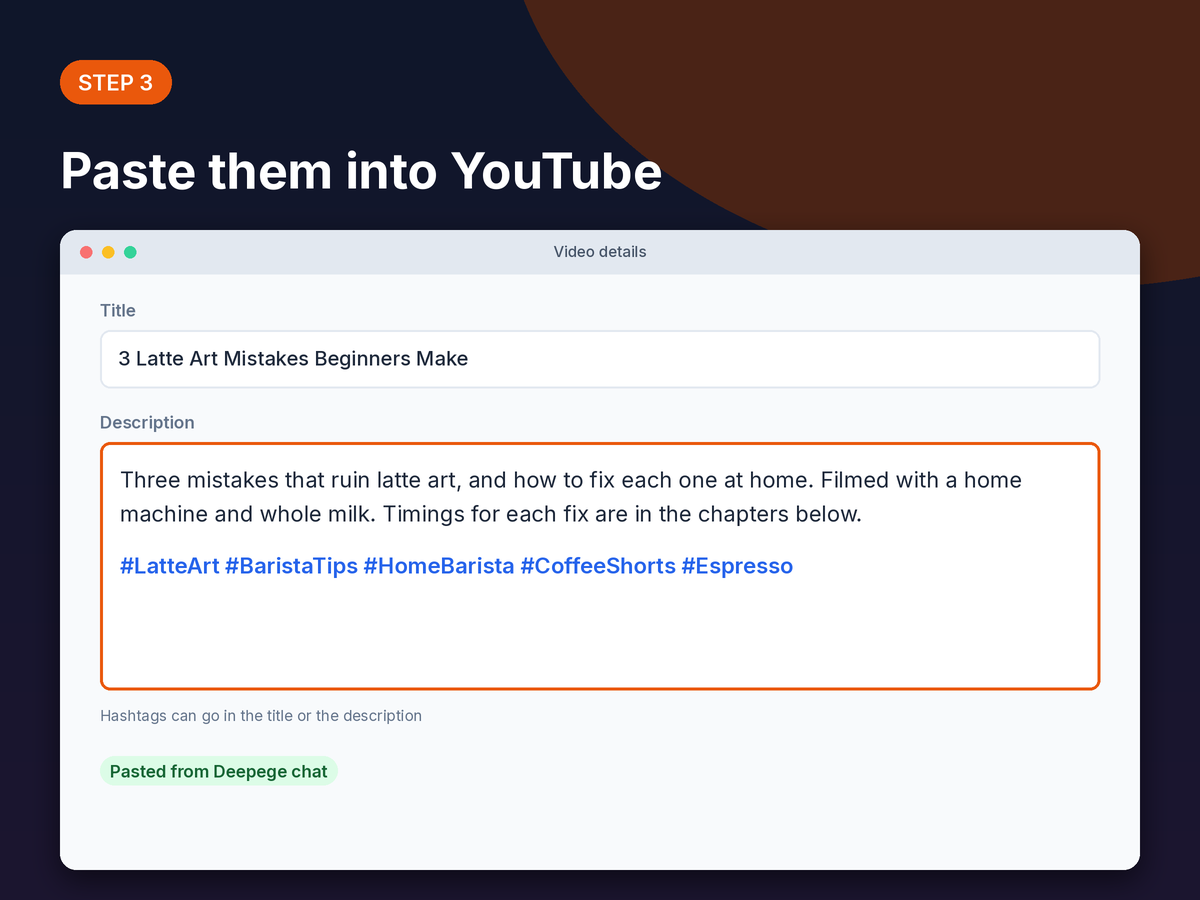
Task: Click the red close window dot
Action: coord(86,252)
